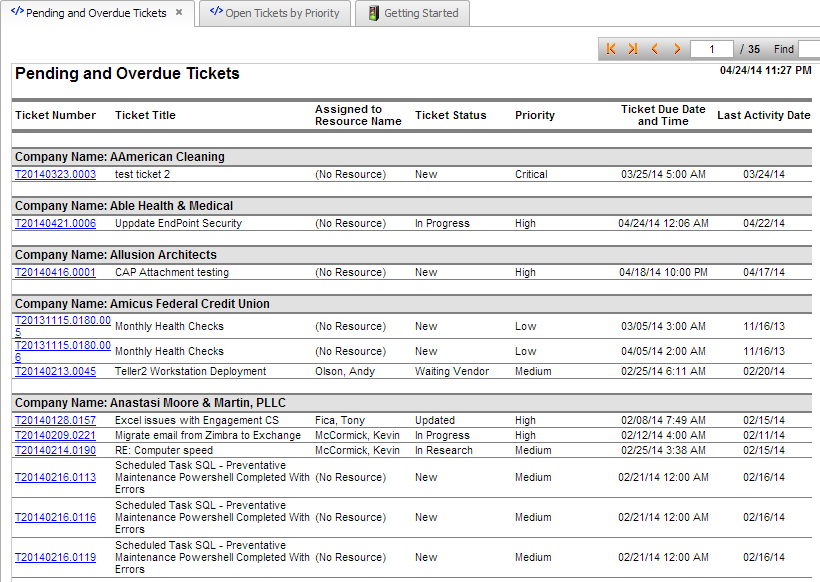The image size is (820, 582).
Task: Open ticket T20140216.0113
Action: [x=55, y=478]
